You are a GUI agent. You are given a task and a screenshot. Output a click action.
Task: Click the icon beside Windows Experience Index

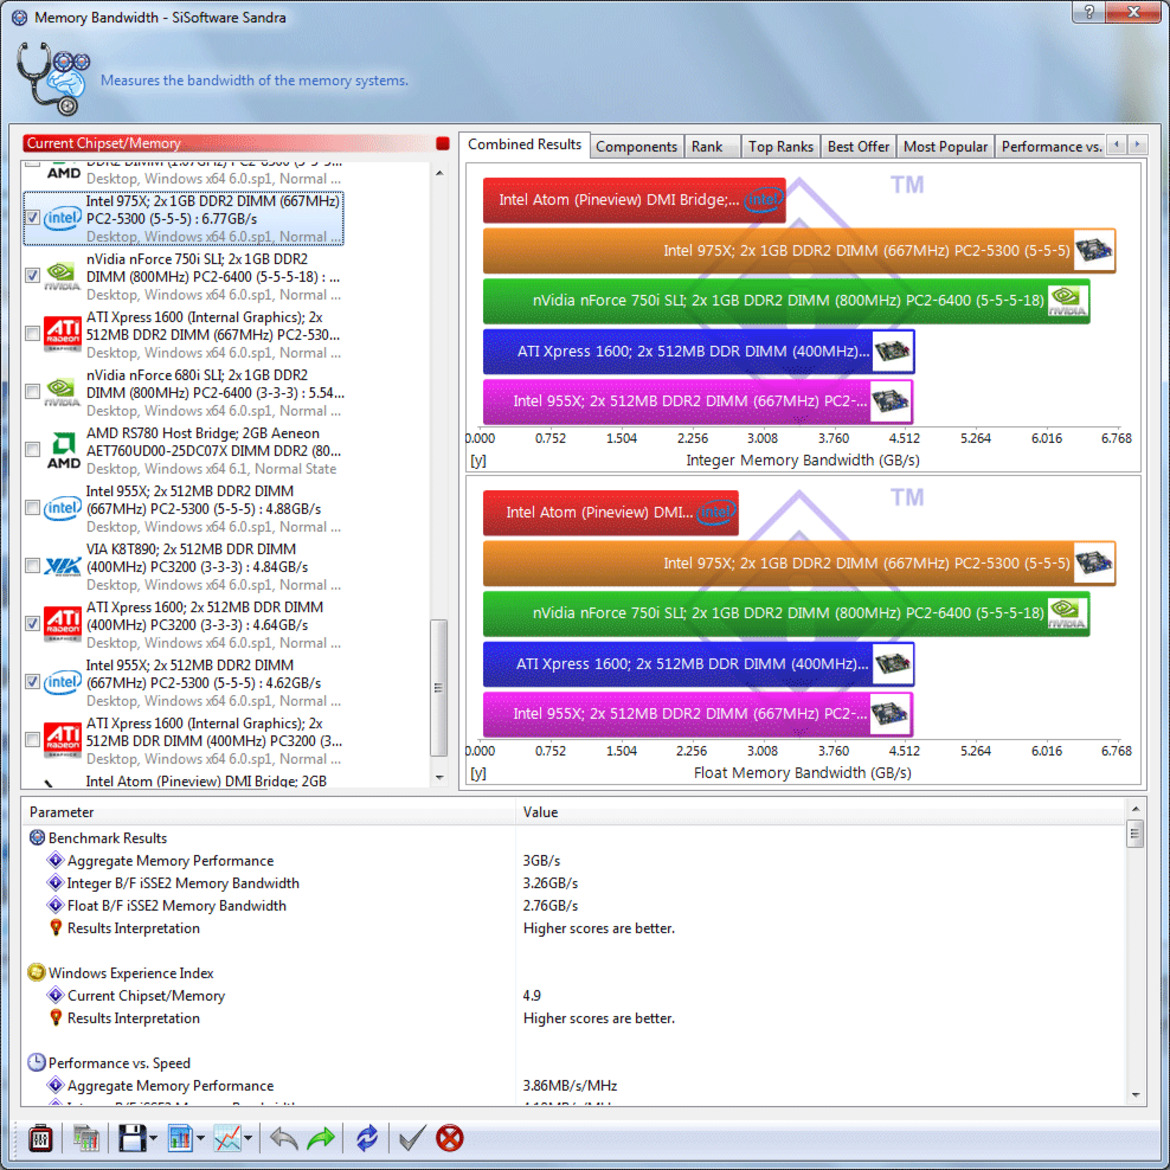pyautogui.click(x=36, y=972)
